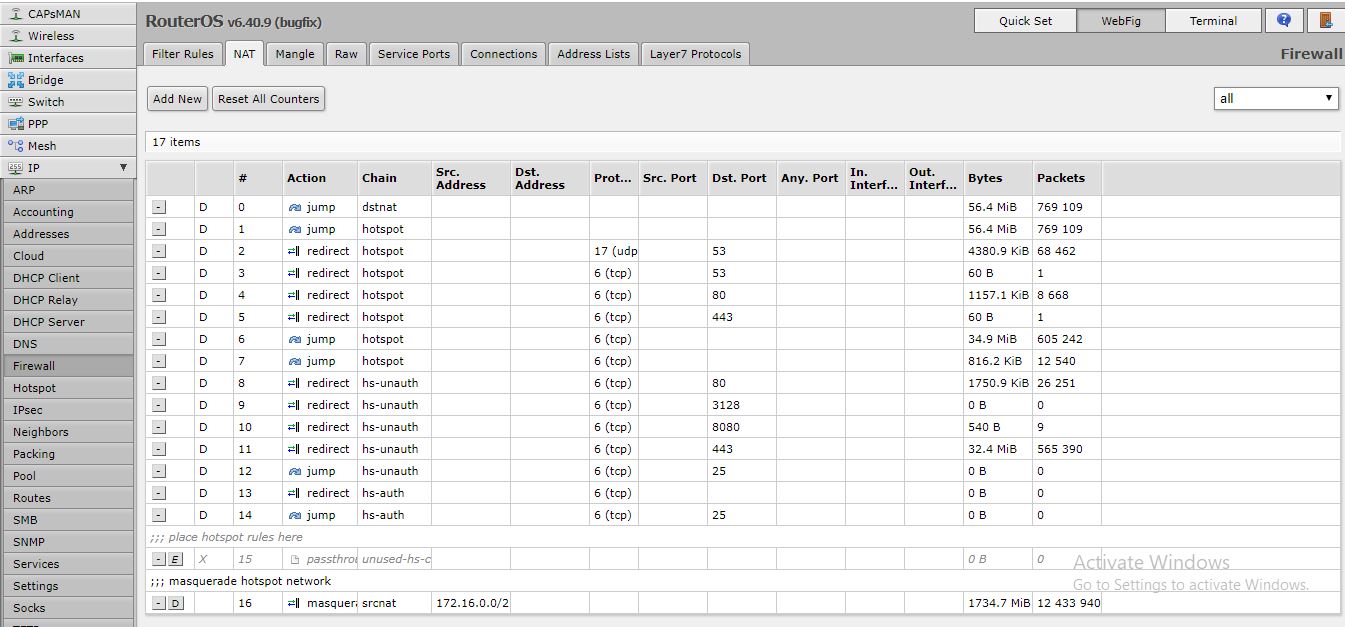Open Terminal
The image size is (1345, 627).
coord(1213,20)
